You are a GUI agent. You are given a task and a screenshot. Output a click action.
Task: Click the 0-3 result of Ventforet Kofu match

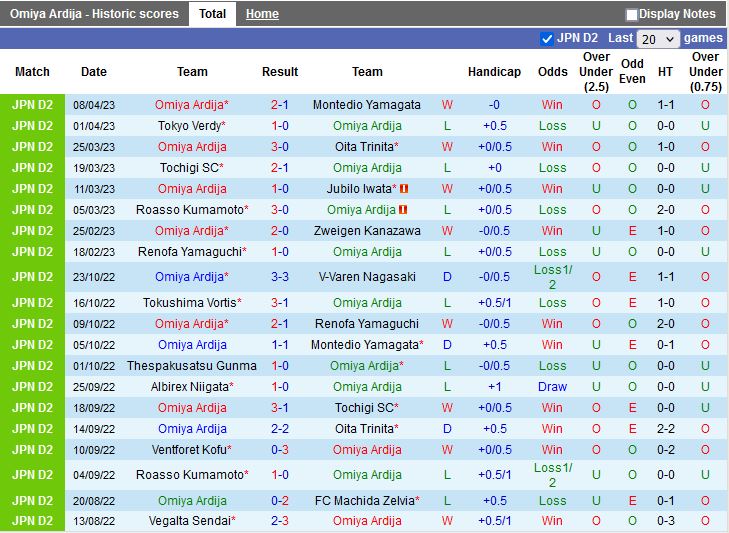click(279, 450)
